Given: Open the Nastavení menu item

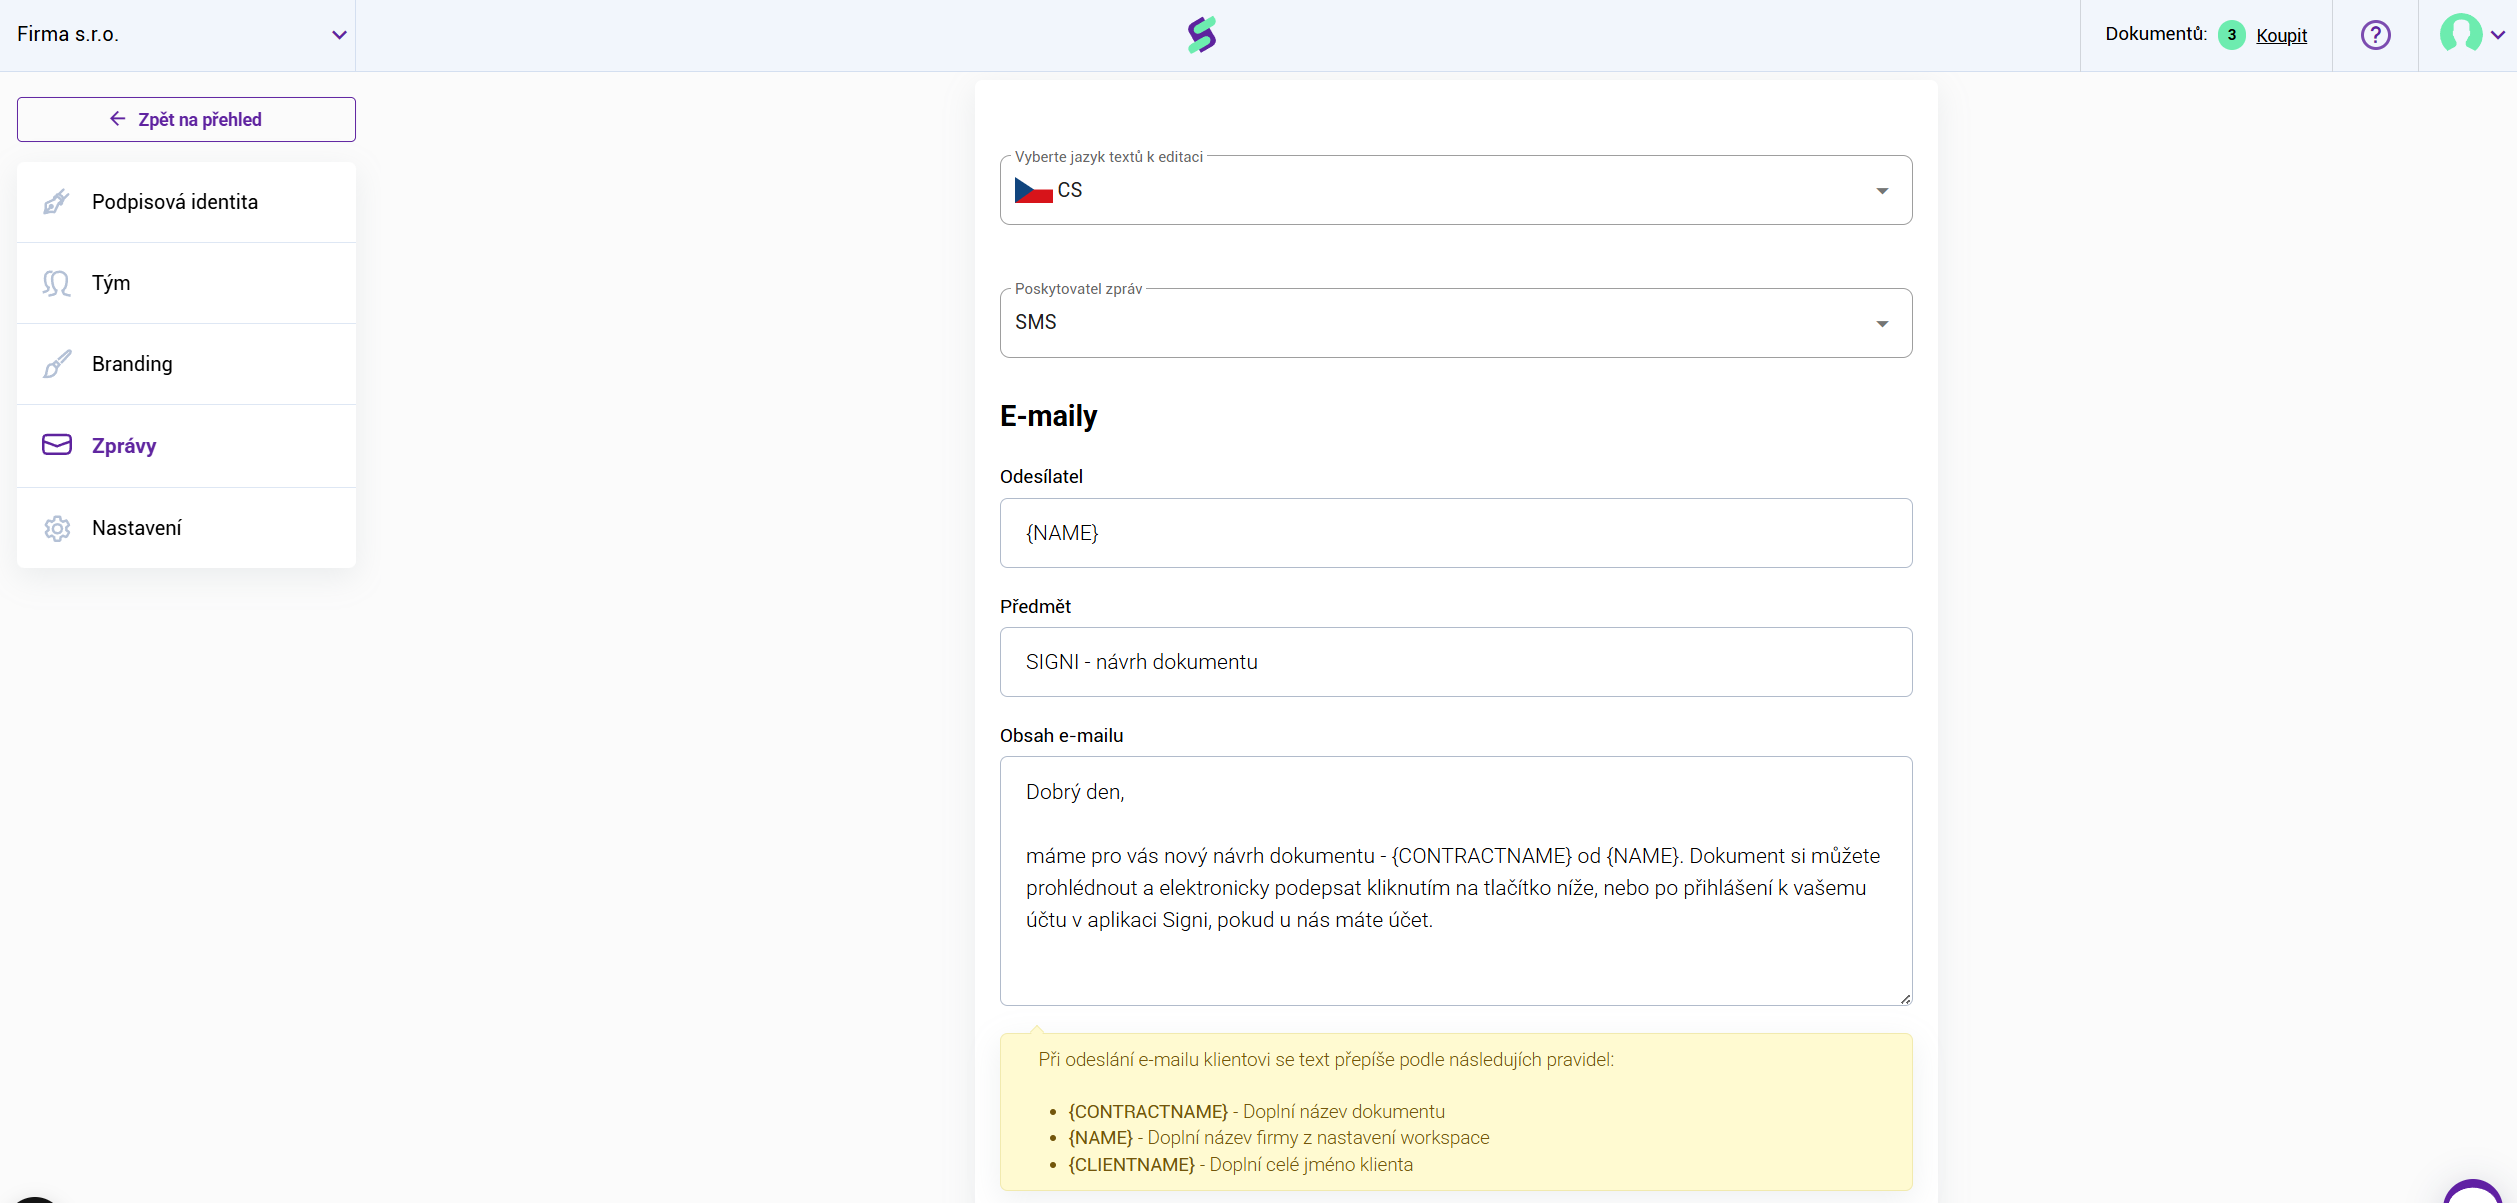Looking at the screenshot, I should click(x=137, y=528).
